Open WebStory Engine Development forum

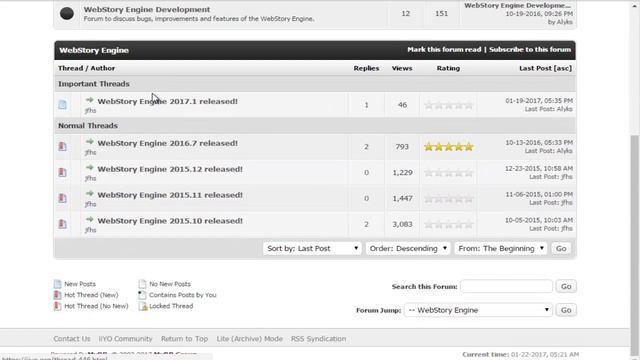click(x=147, y=9)
